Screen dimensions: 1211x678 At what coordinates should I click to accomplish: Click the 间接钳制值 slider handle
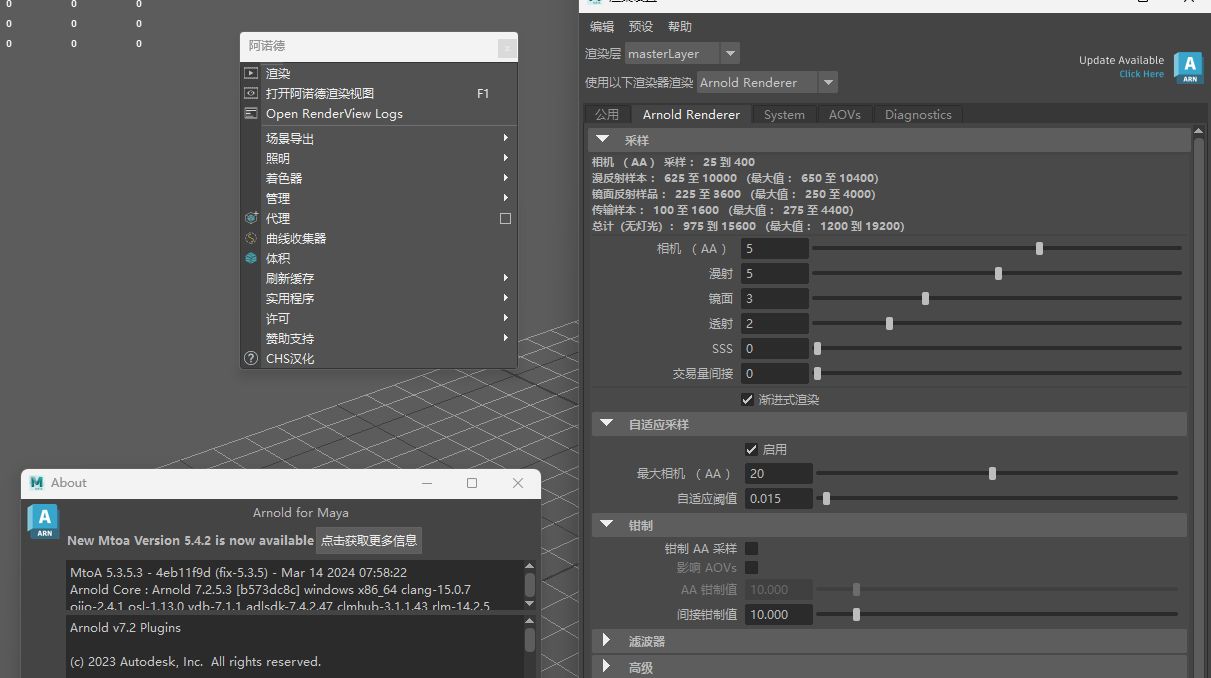[856, 614]
